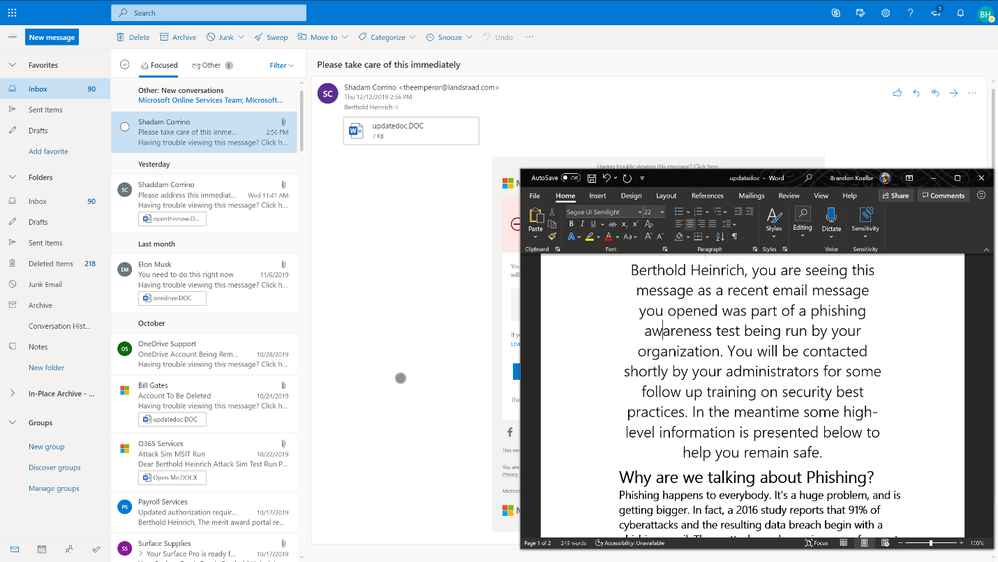The image size is (998, 562).
Task: Switch to the Other inbox tab
Action: click(x=212, y=66)
